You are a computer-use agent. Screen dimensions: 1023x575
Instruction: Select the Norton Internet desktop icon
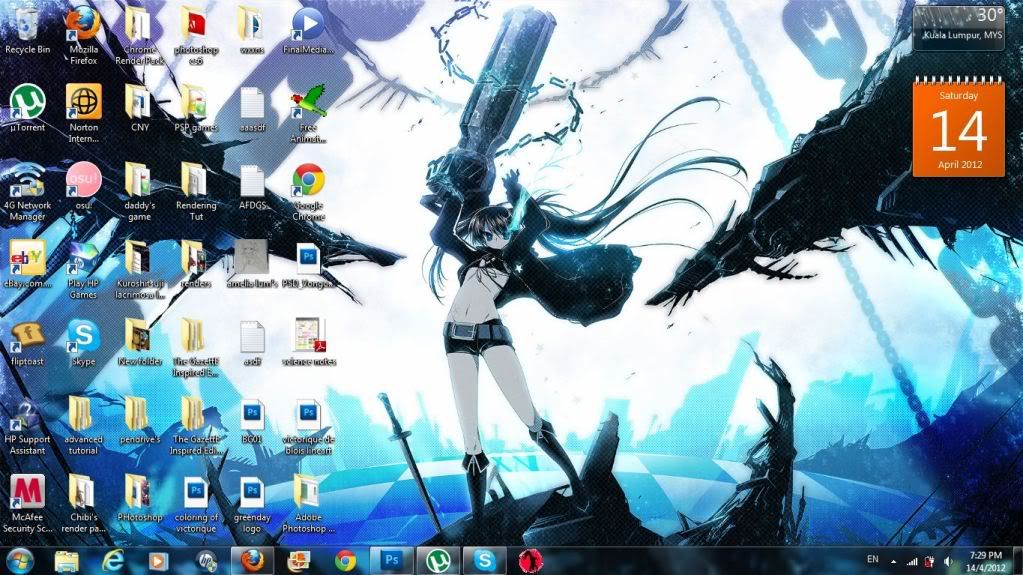tap(84, 114)
